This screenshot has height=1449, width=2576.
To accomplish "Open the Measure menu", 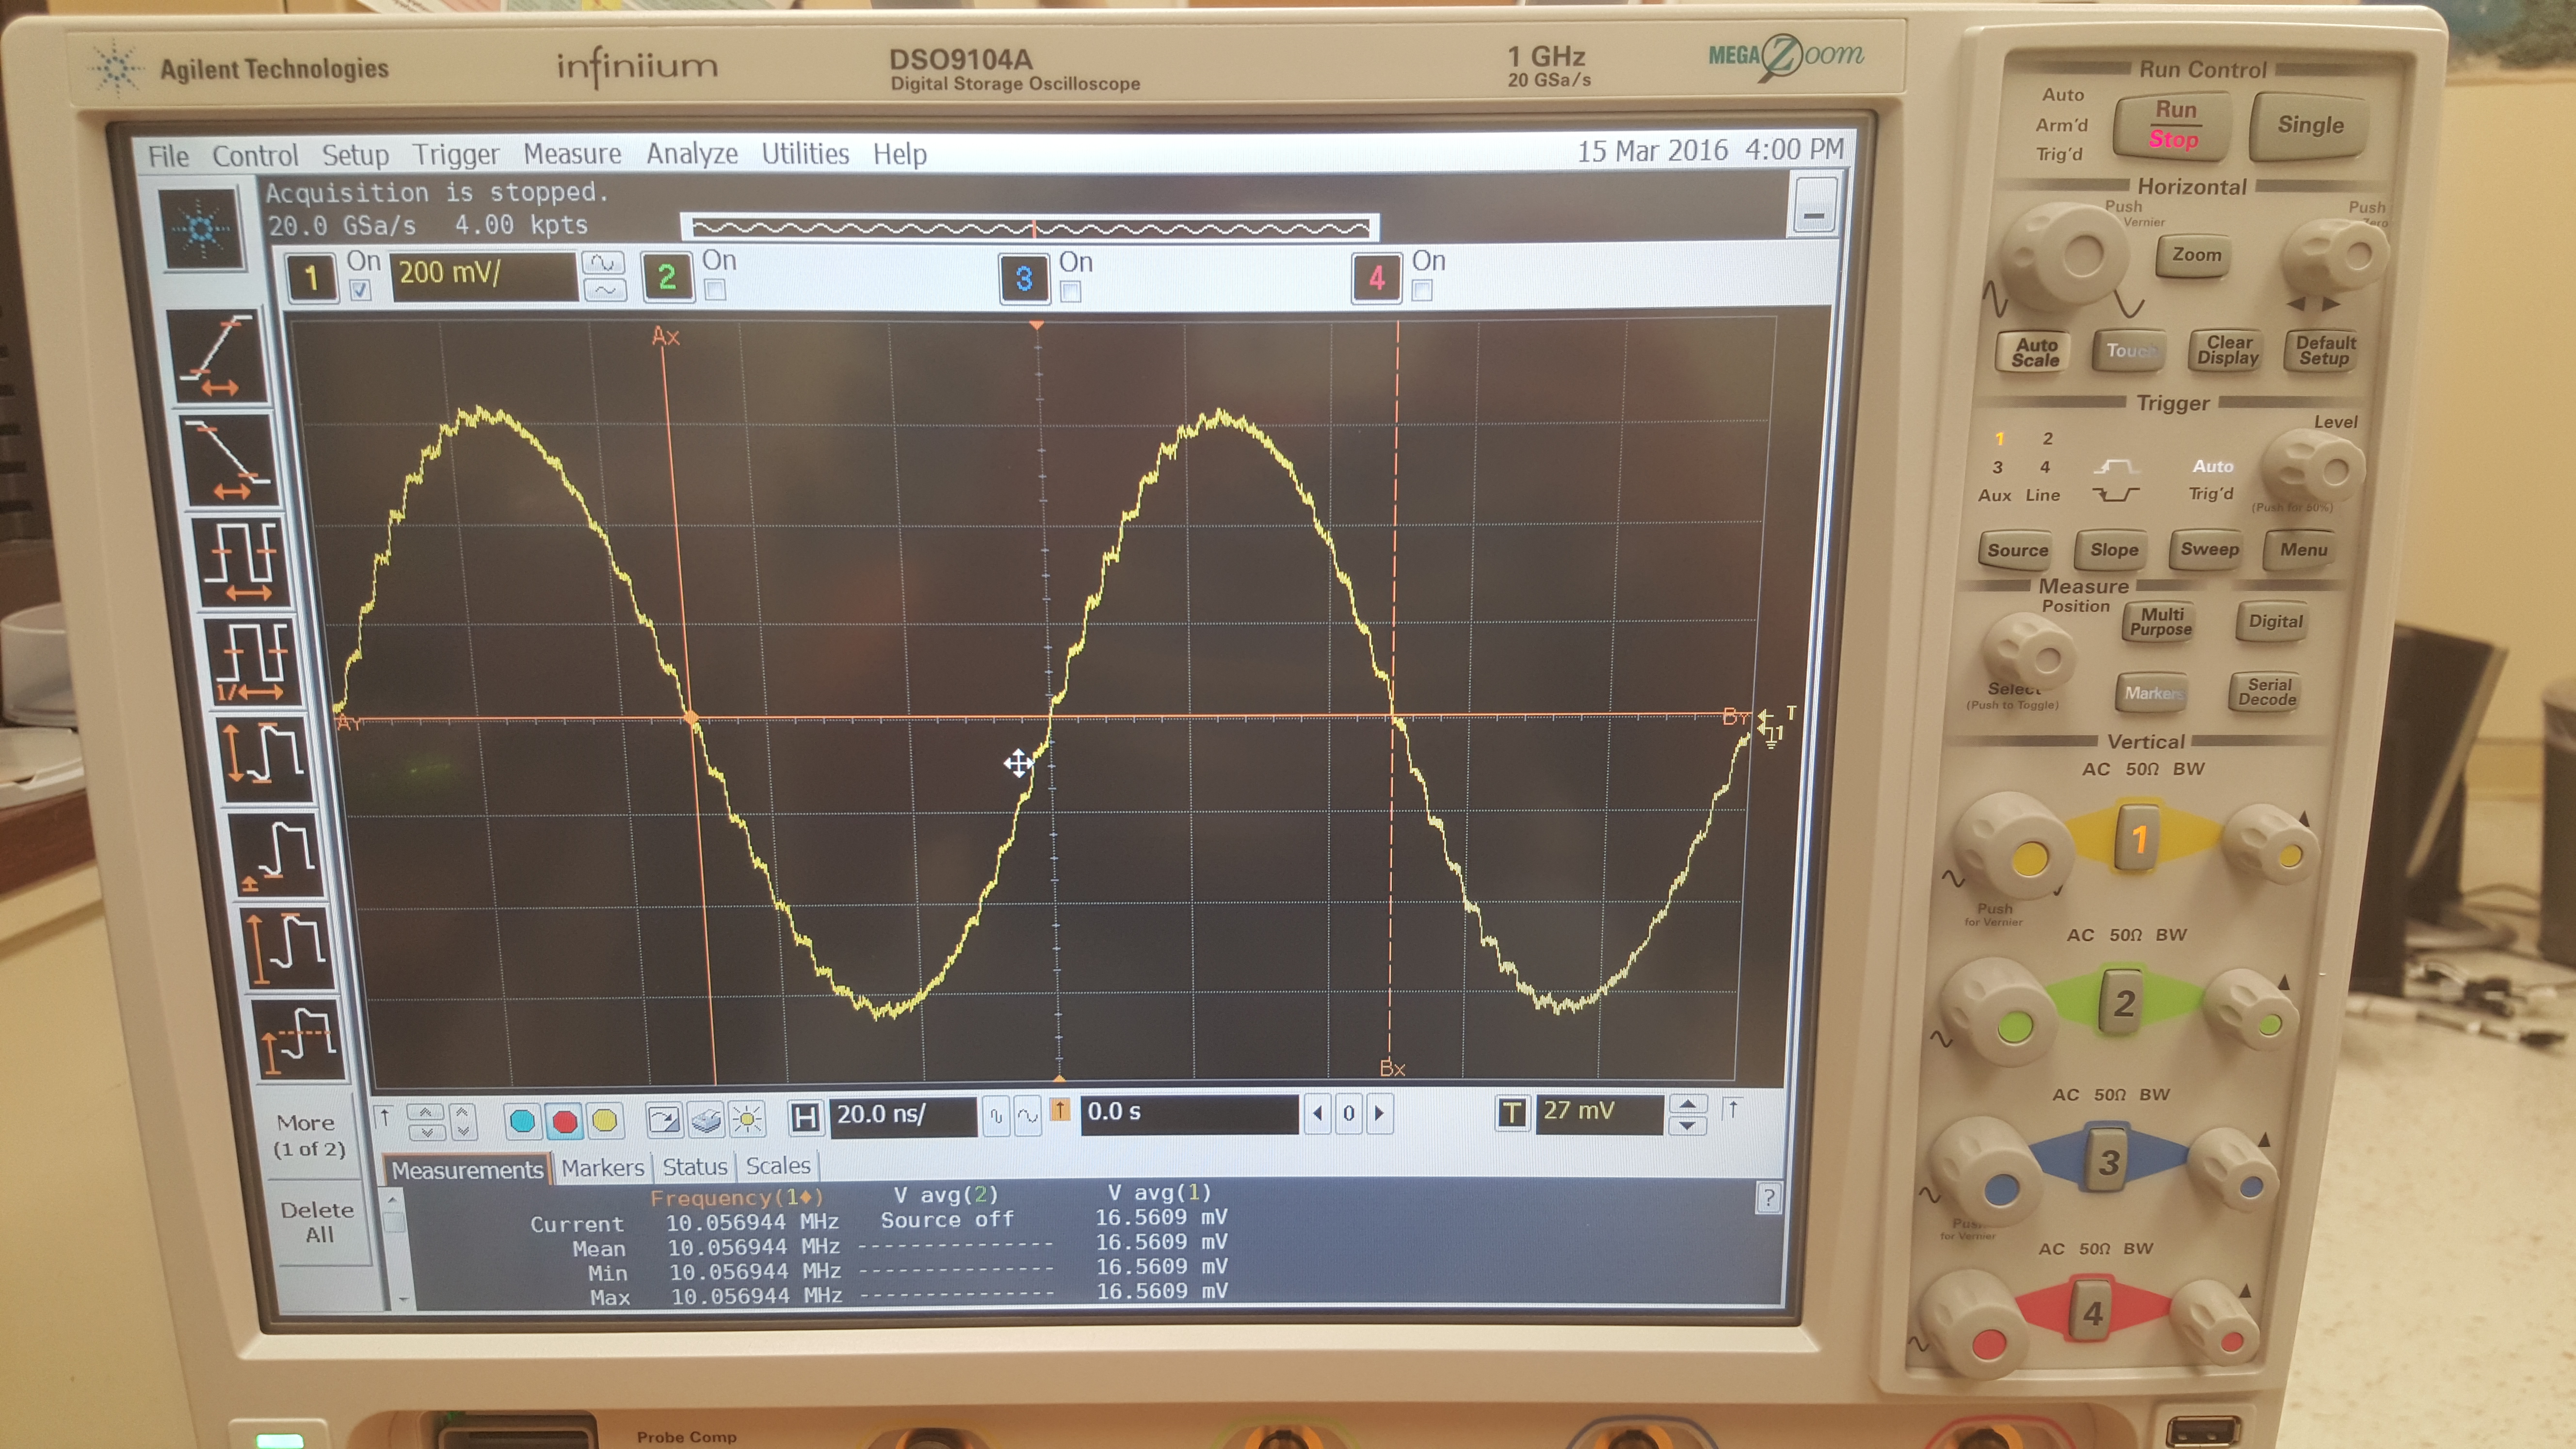I will [572, 154].
